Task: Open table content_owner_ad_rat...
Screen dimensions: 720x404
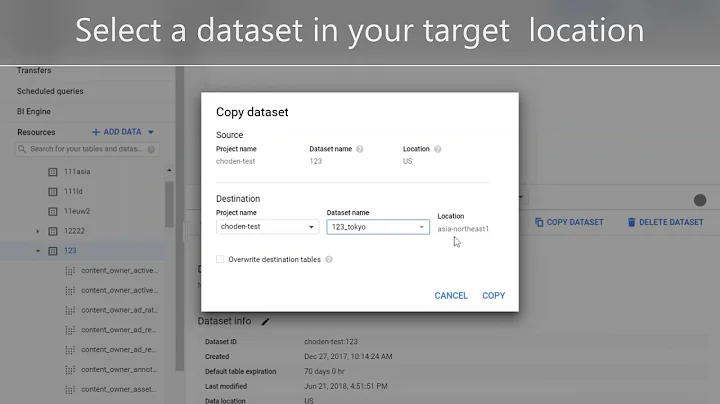Action: coord(119,310)
